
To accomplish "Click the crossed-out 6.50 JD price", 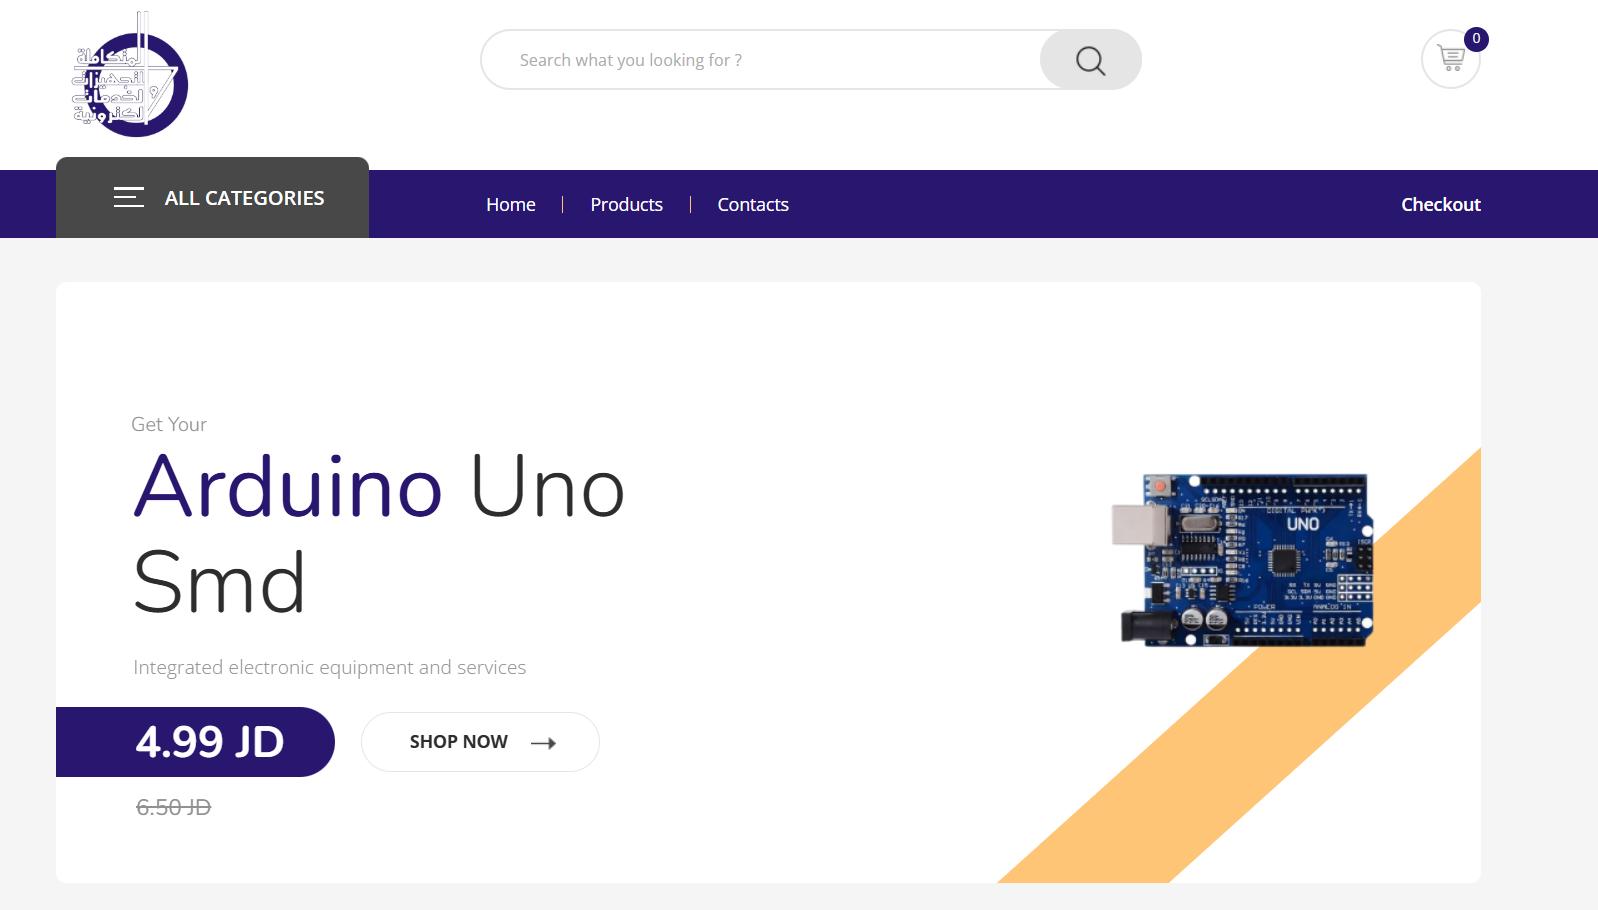I will 174,808.
